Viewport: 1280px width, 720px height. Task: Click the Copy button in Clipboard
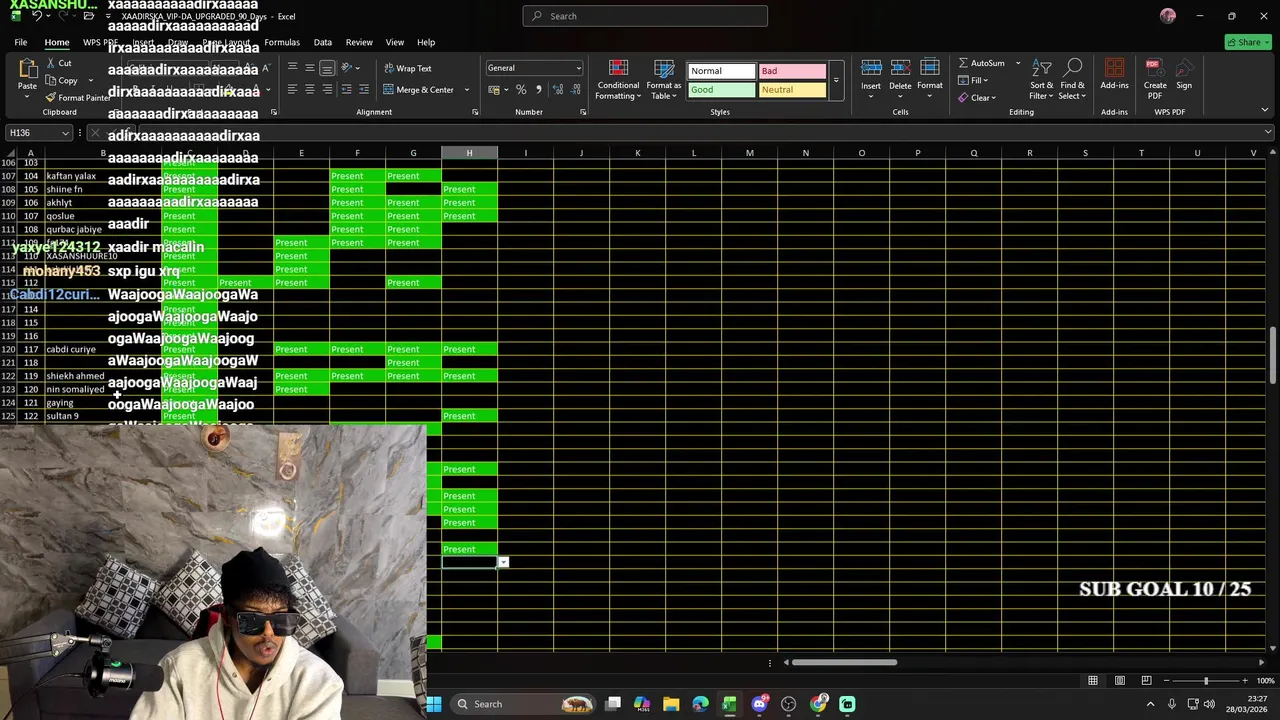click(x=61, y=80)
